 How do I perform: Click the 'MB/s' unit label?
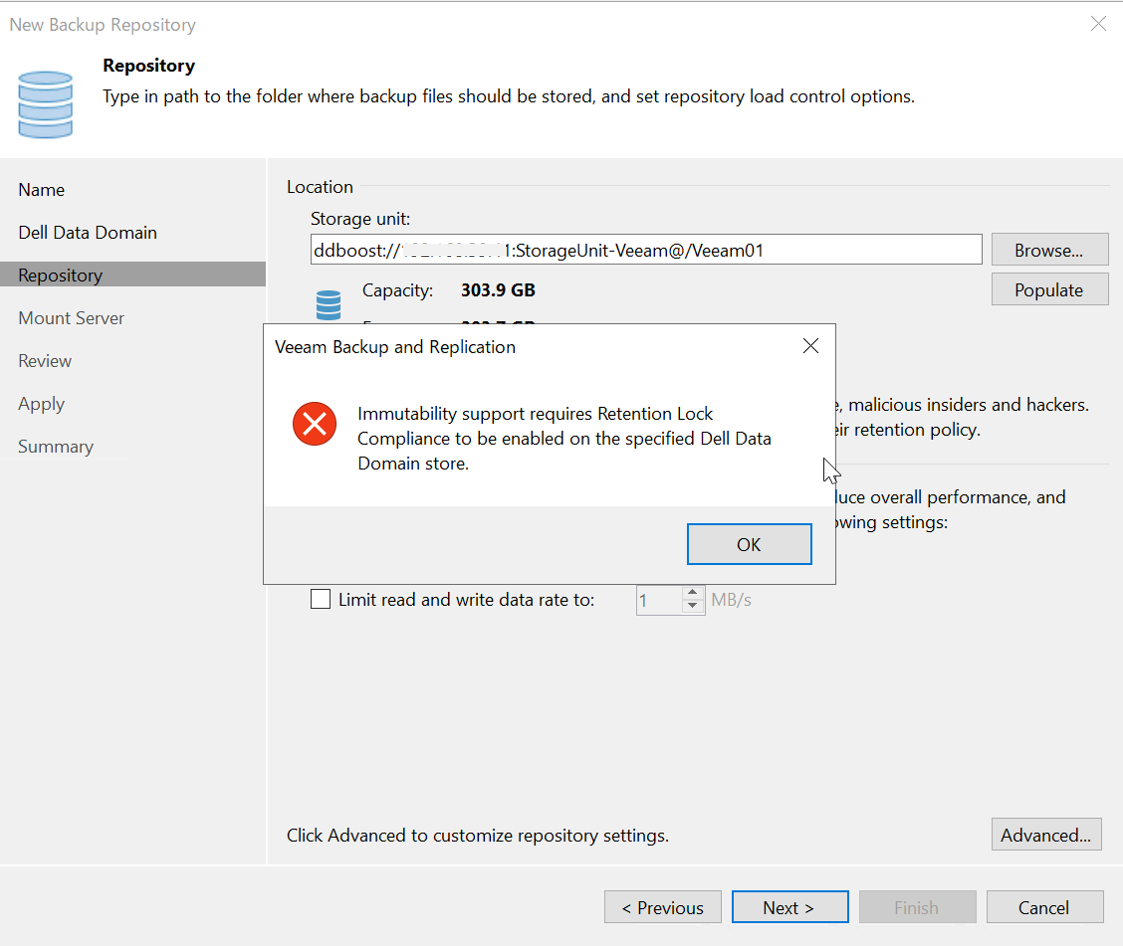point(731,600)
